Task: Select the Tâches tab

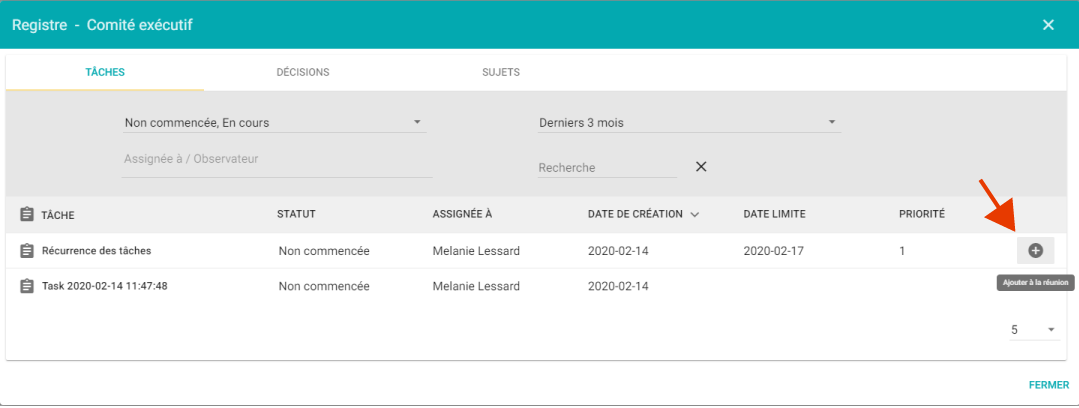Action: click(105, 72)
